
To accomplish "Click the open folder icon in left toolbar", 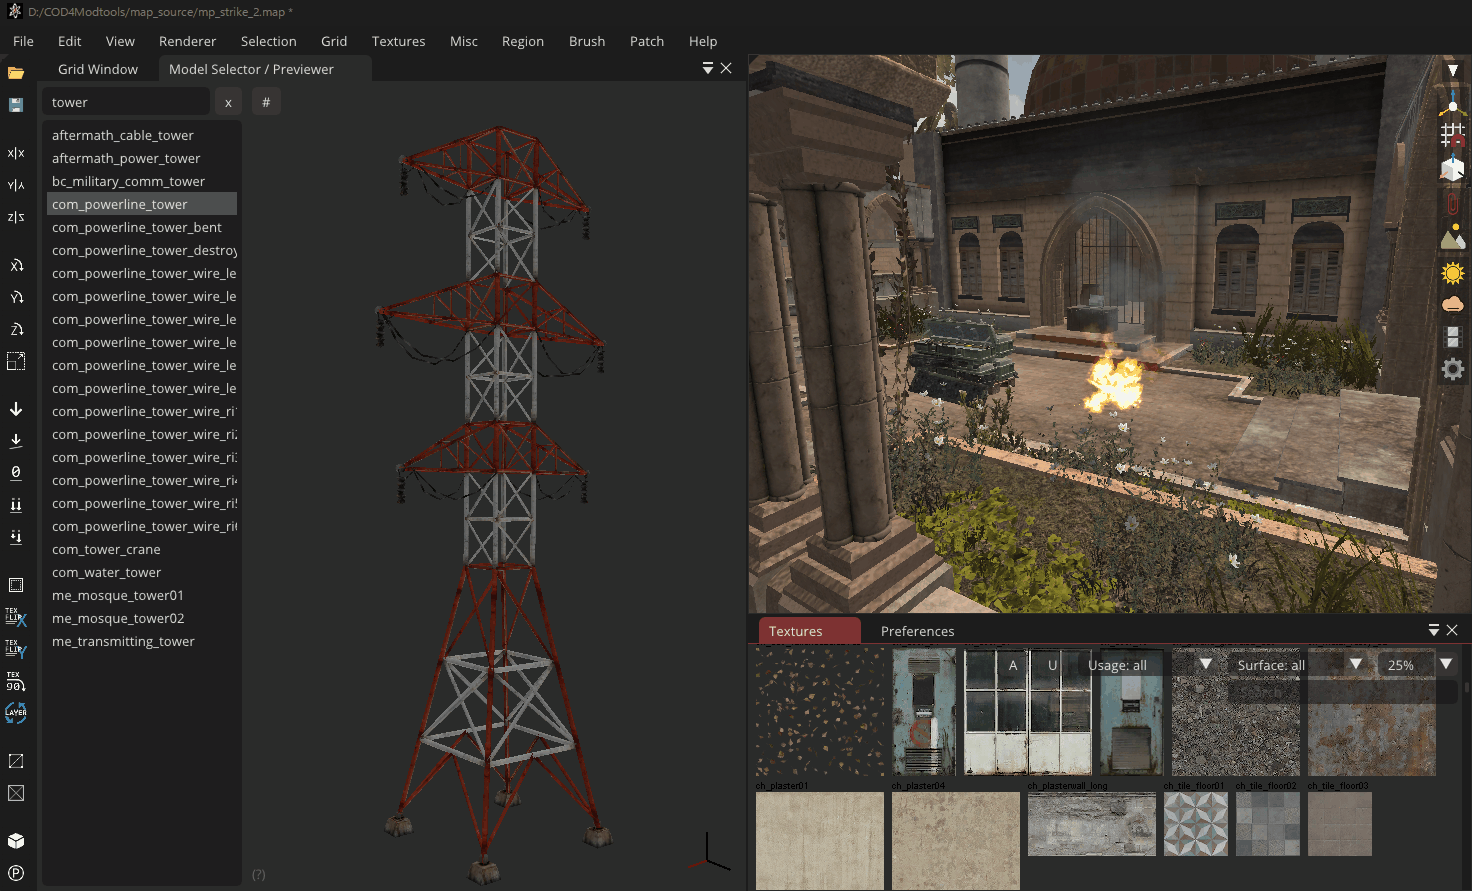I will (16, 73).
